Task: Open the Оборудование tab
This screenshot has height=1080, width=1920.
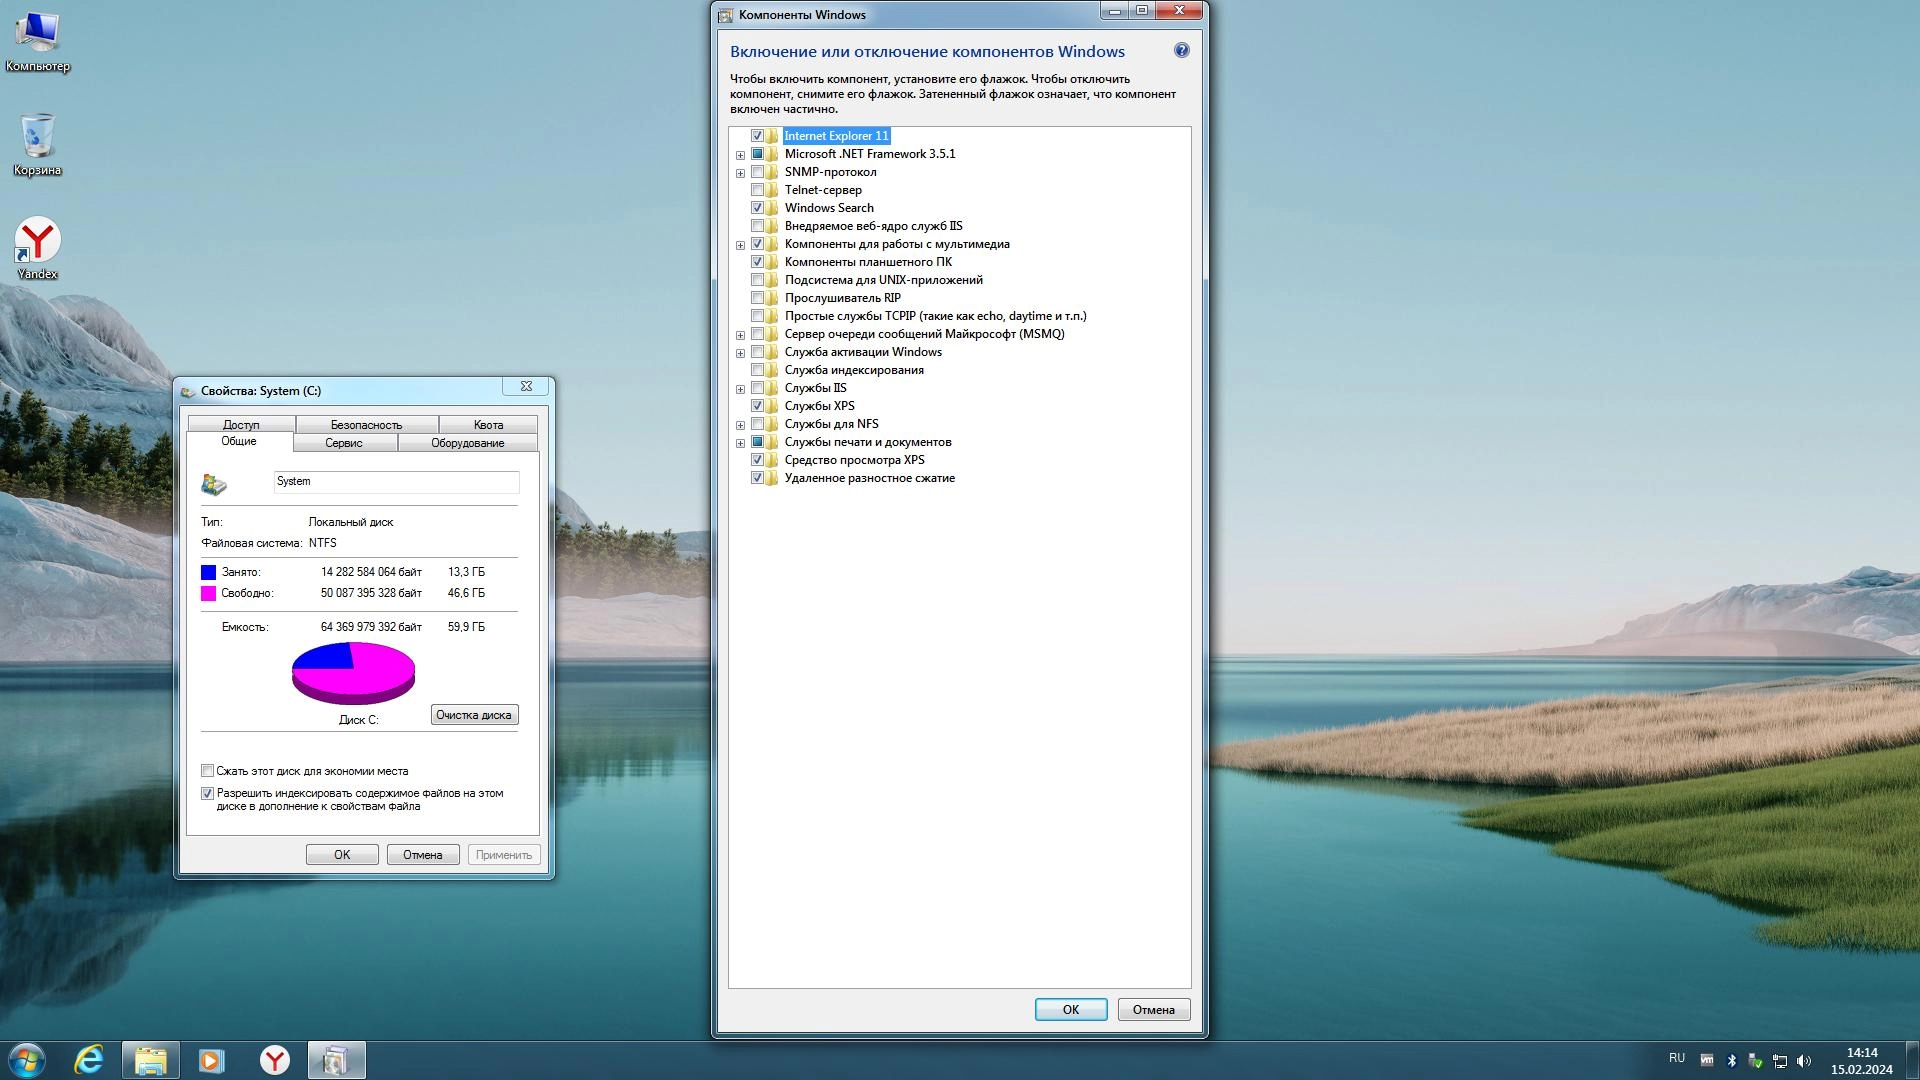Action: point(467,443)
